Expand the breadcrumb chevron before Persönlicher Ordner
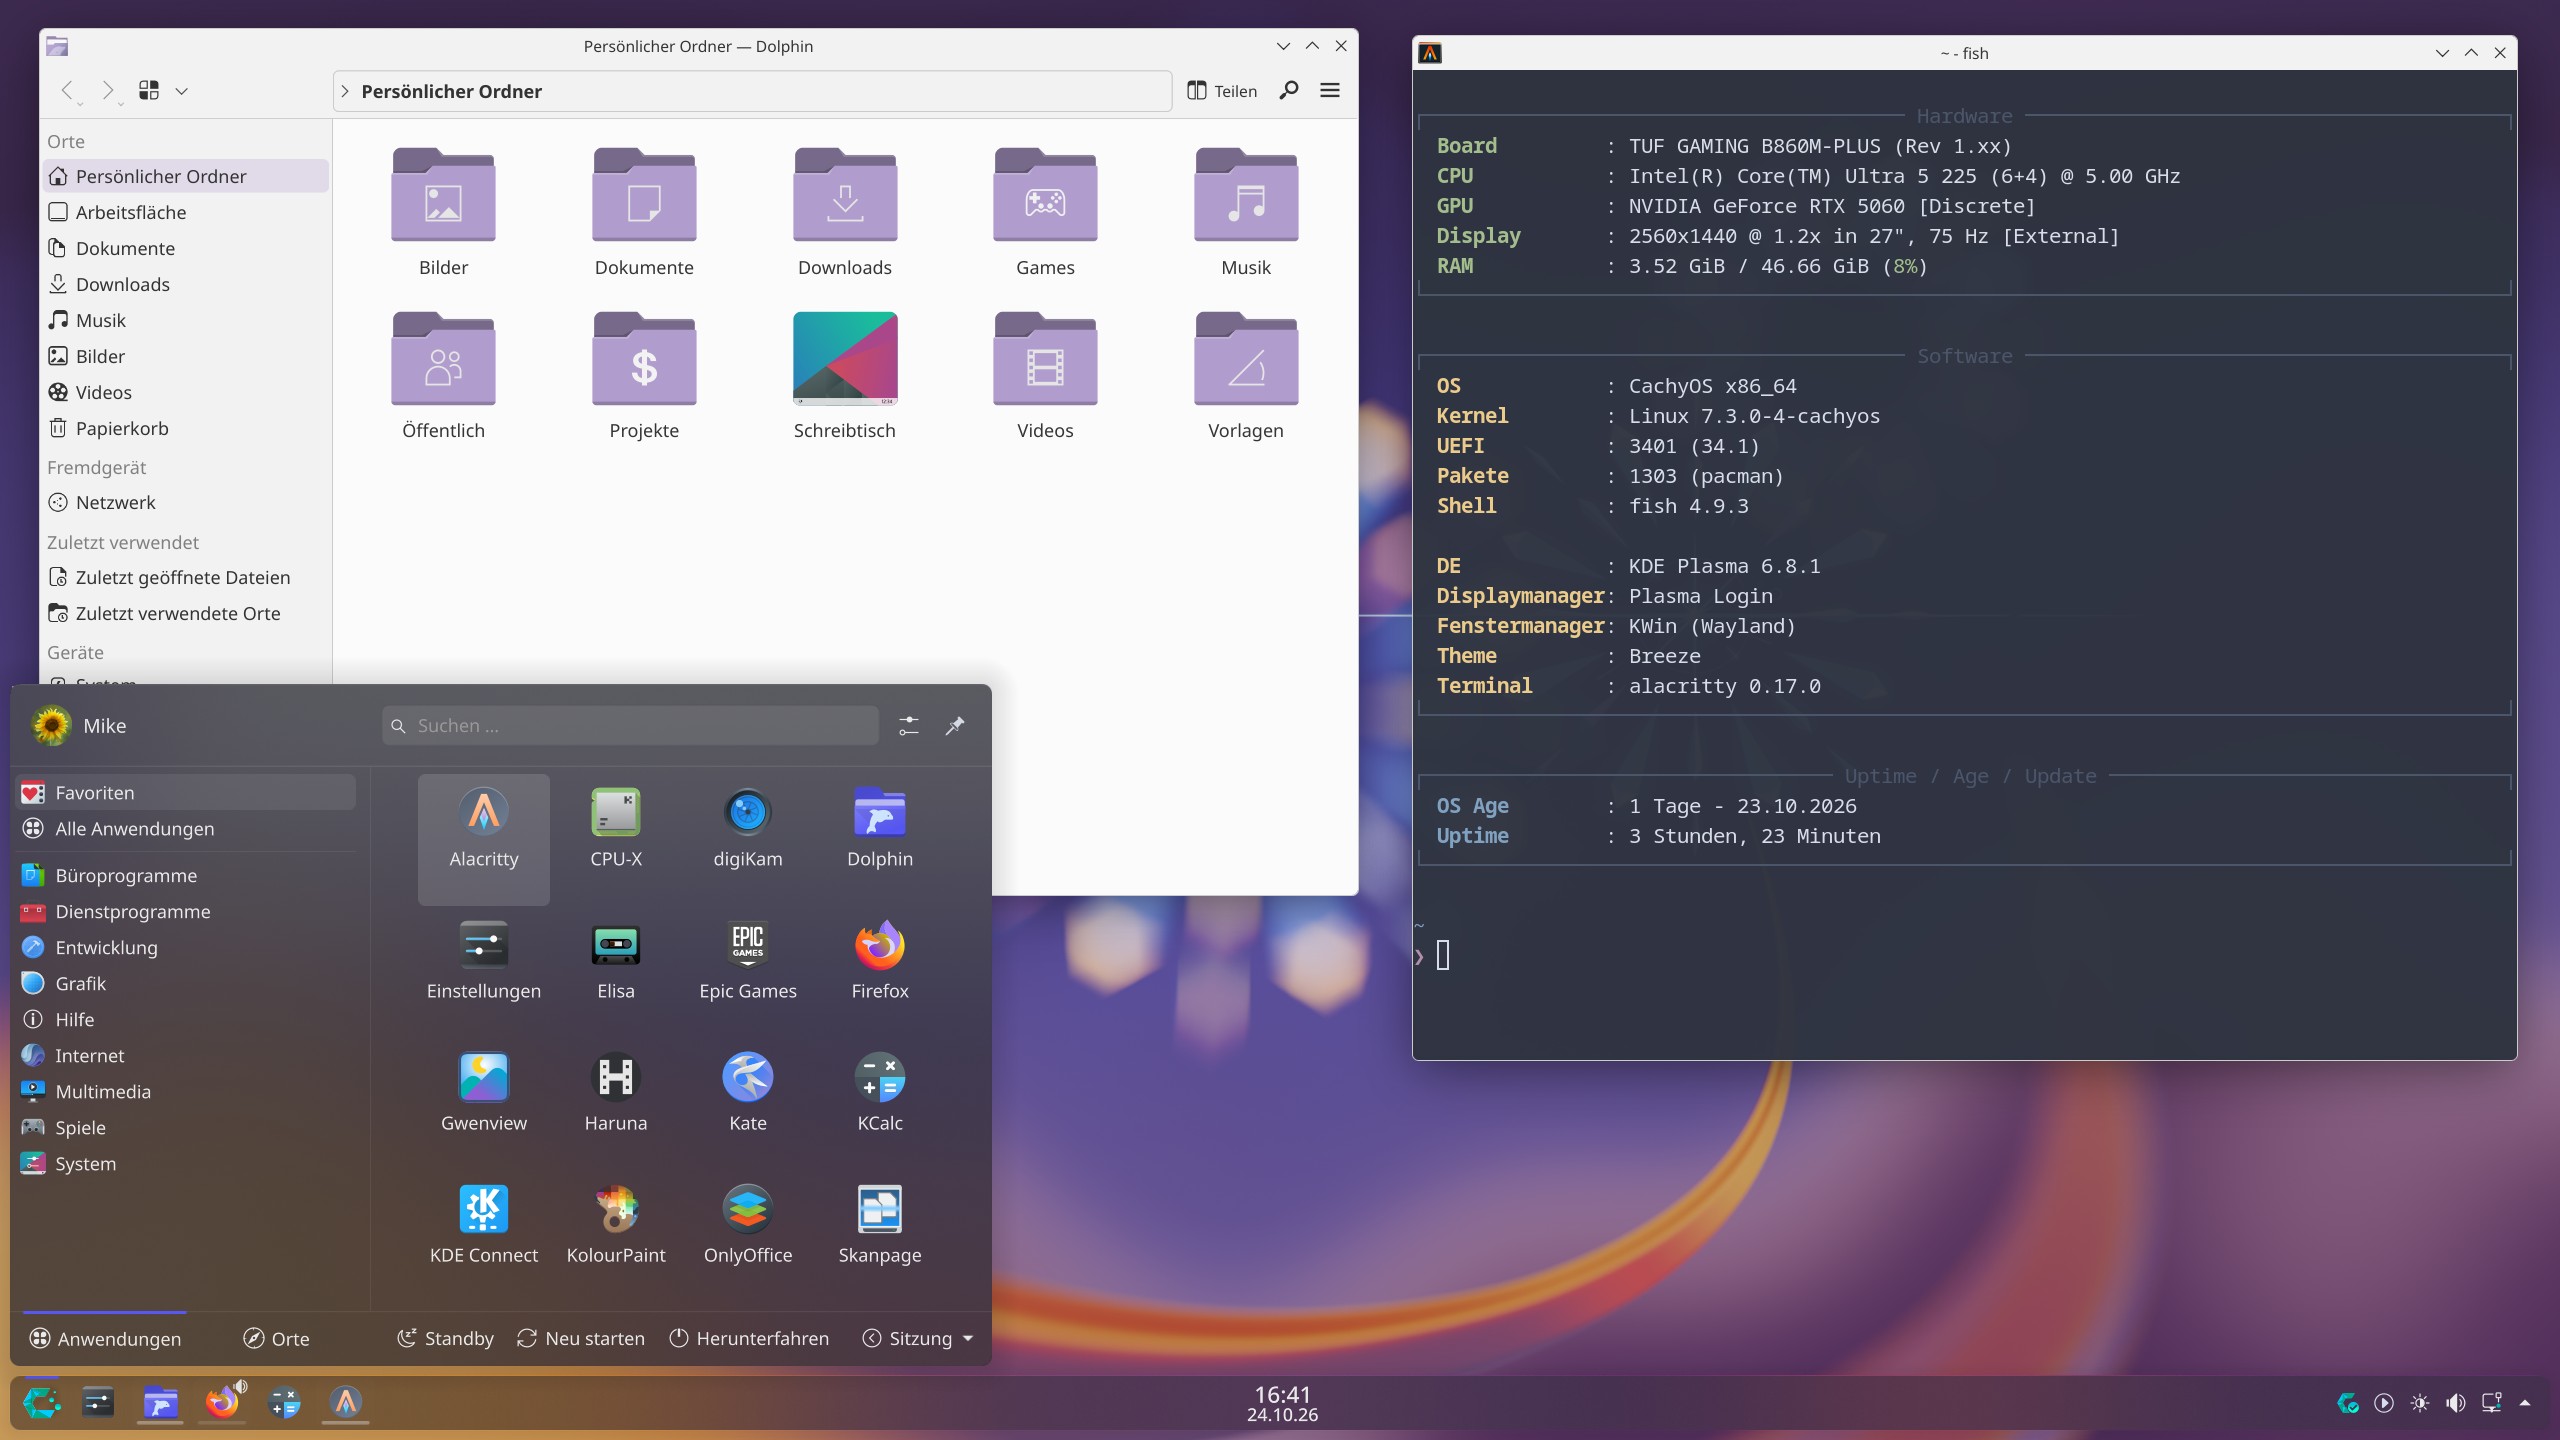2560x1440 pixels. click(x=345, y=91)
